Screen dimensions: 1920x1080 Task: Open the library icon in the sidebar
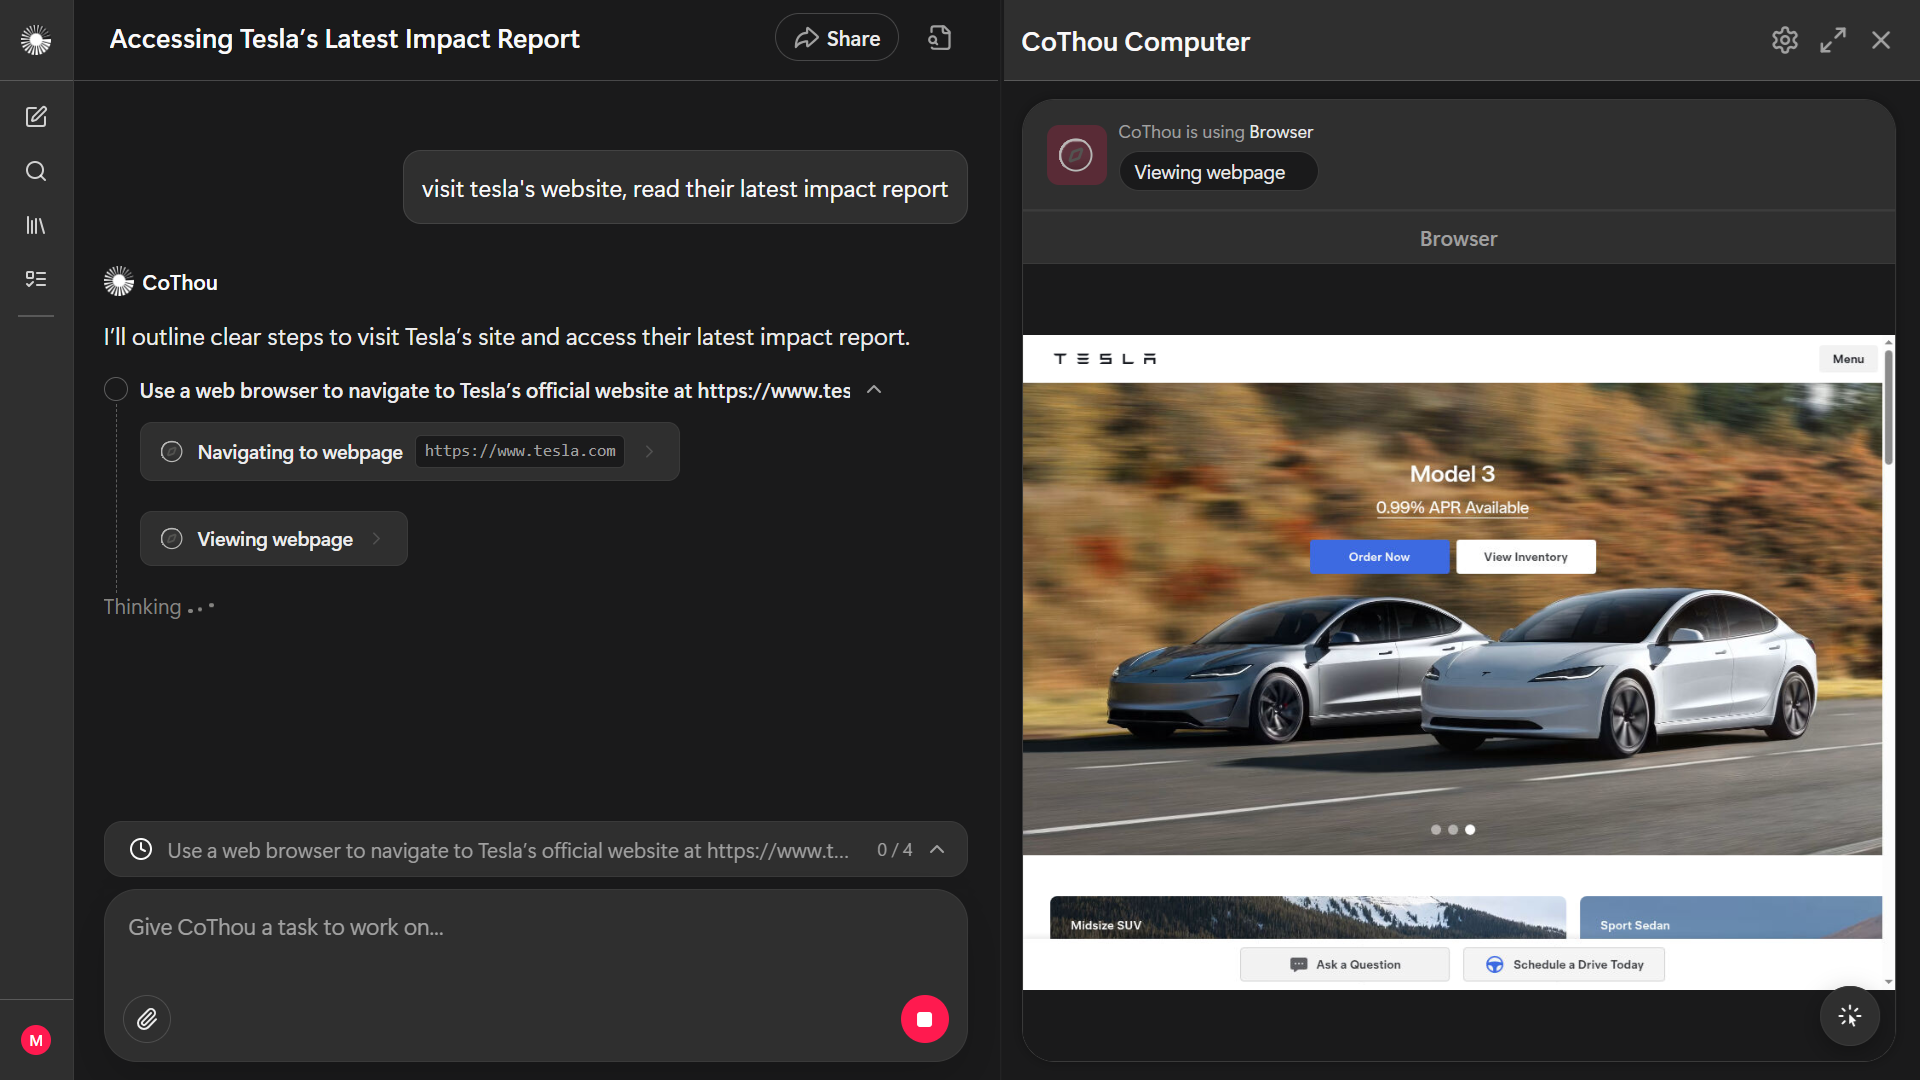(x=36, y=225)
